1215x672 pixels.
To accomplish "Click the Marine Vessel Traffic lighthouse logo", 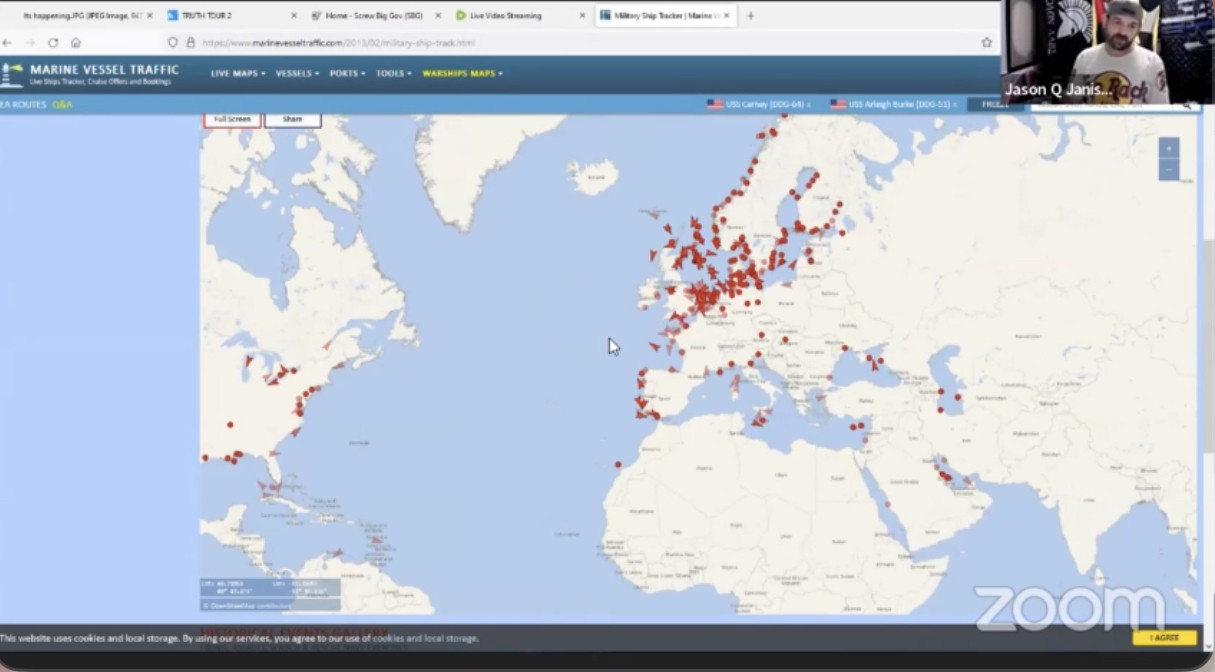I will 12,75.
